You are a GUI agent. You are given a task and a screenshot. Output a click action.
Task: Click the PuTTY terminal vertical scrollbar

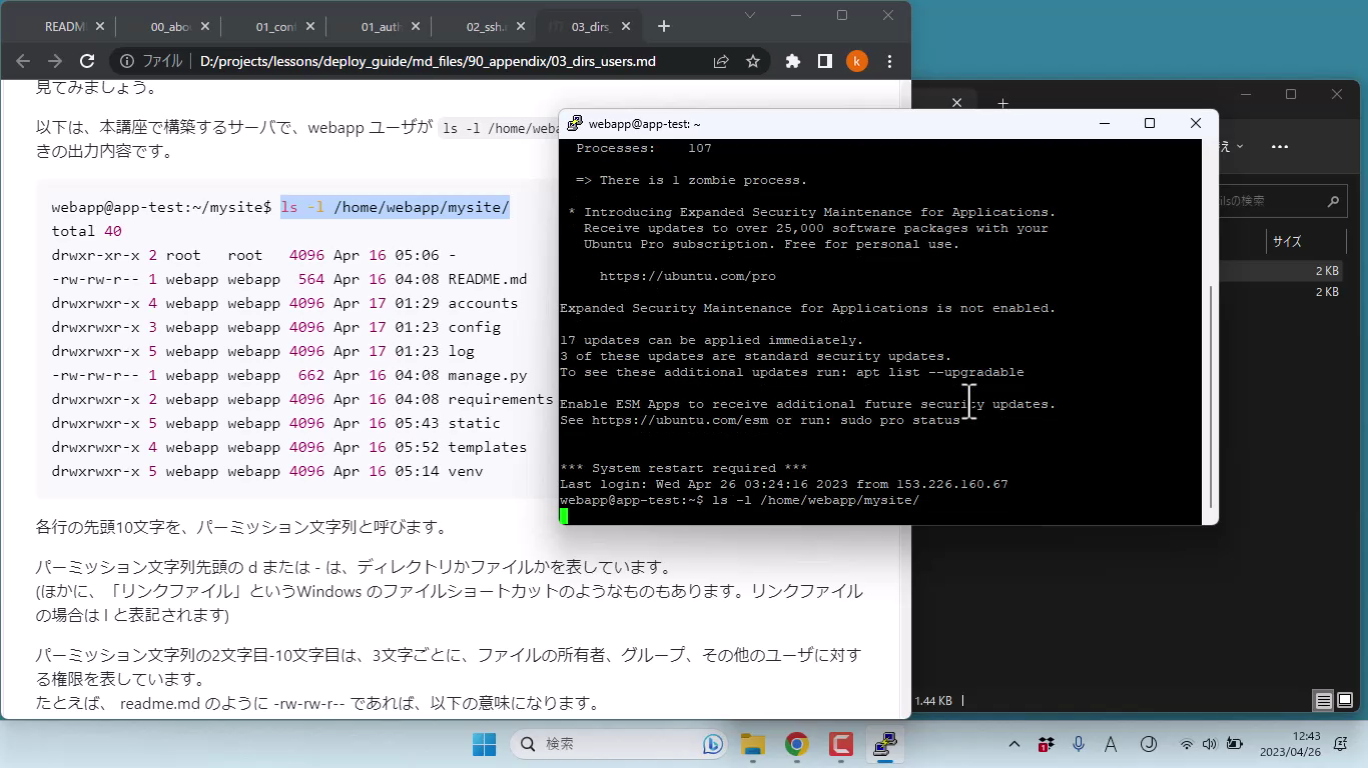point(1210,400)
